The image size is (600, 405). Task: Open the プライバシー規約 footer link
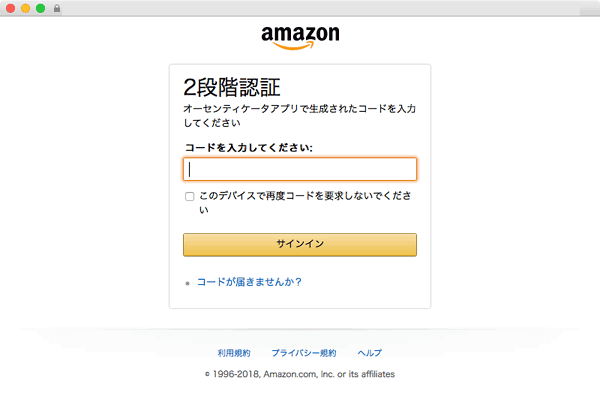click(304, 353)
